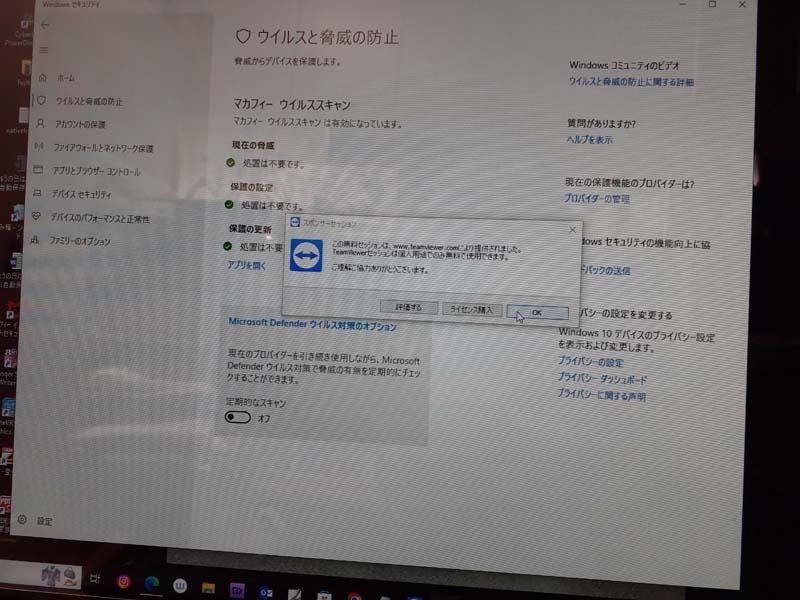
Task: Open Microsoft Edge from the taskbar
Action: (152, 583)
